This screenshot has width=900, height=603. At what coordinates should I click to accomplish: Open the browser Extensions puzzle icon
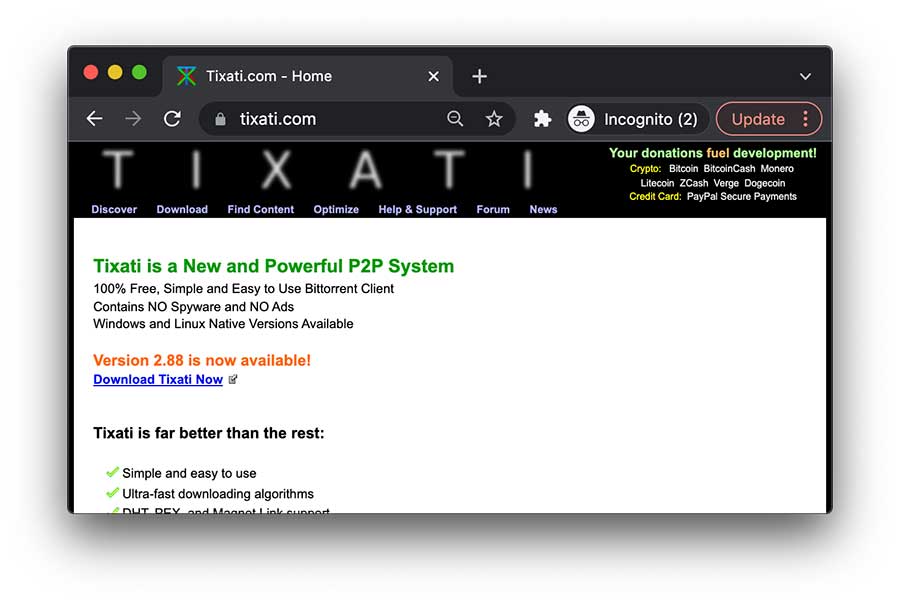point(541,118)
